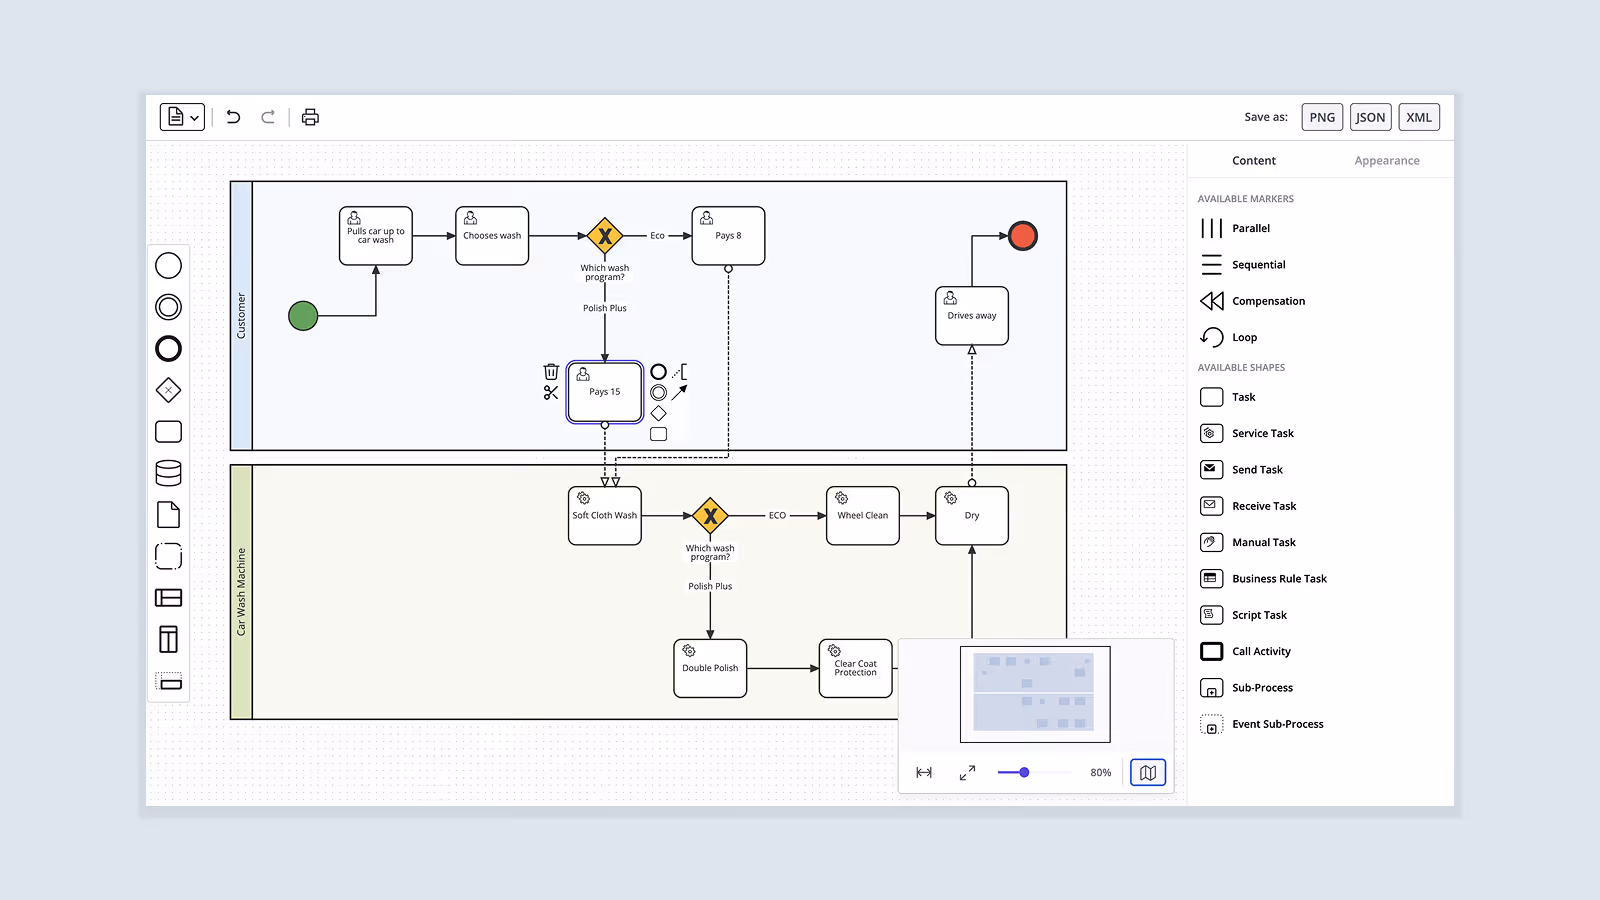Screen dimensions: 1600x900
Task: Click the fit-to-width icon
Action: point(924,773)
